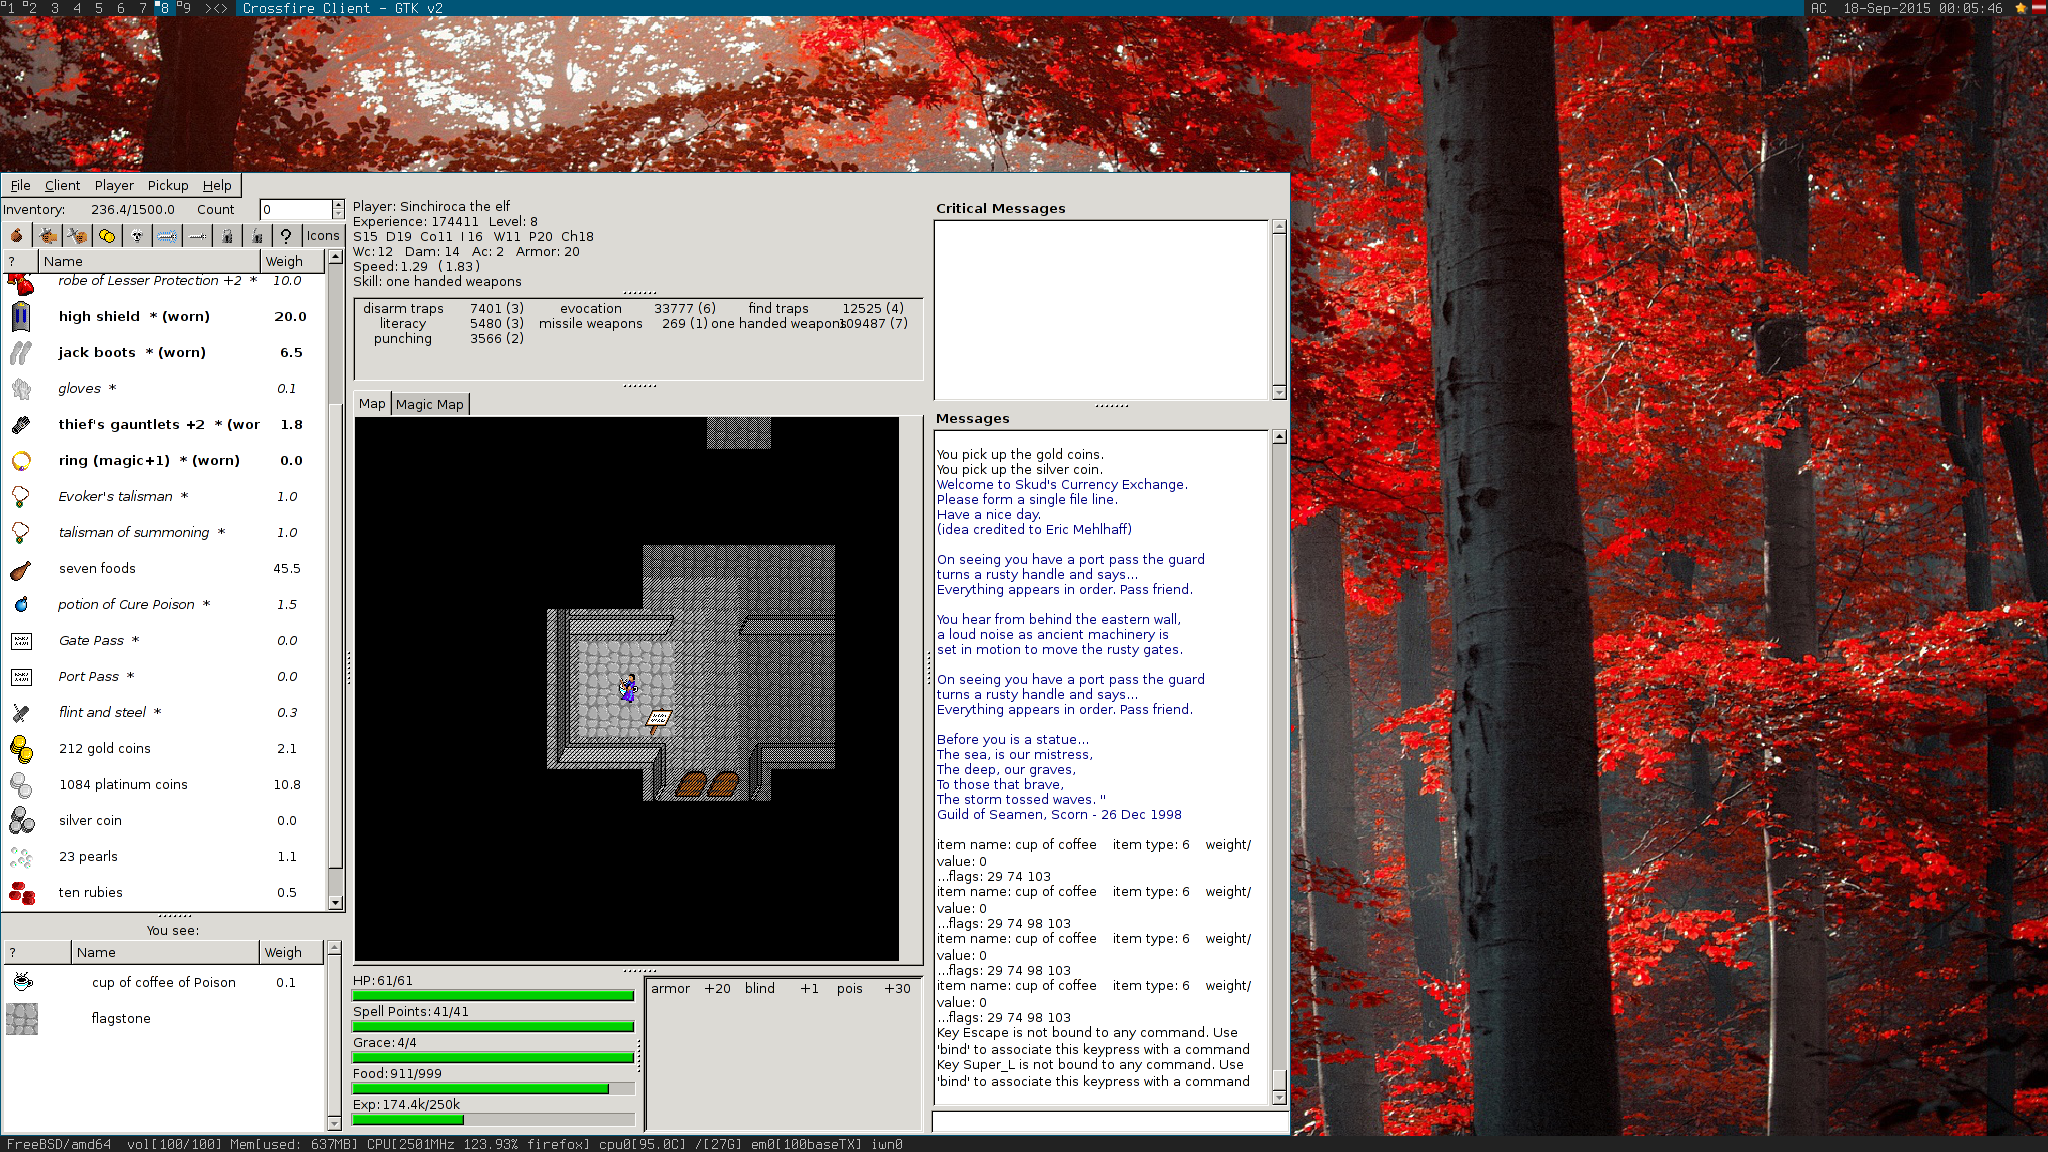
Task: Show applied items inventory tab
Action: click(x=47, y=236)
